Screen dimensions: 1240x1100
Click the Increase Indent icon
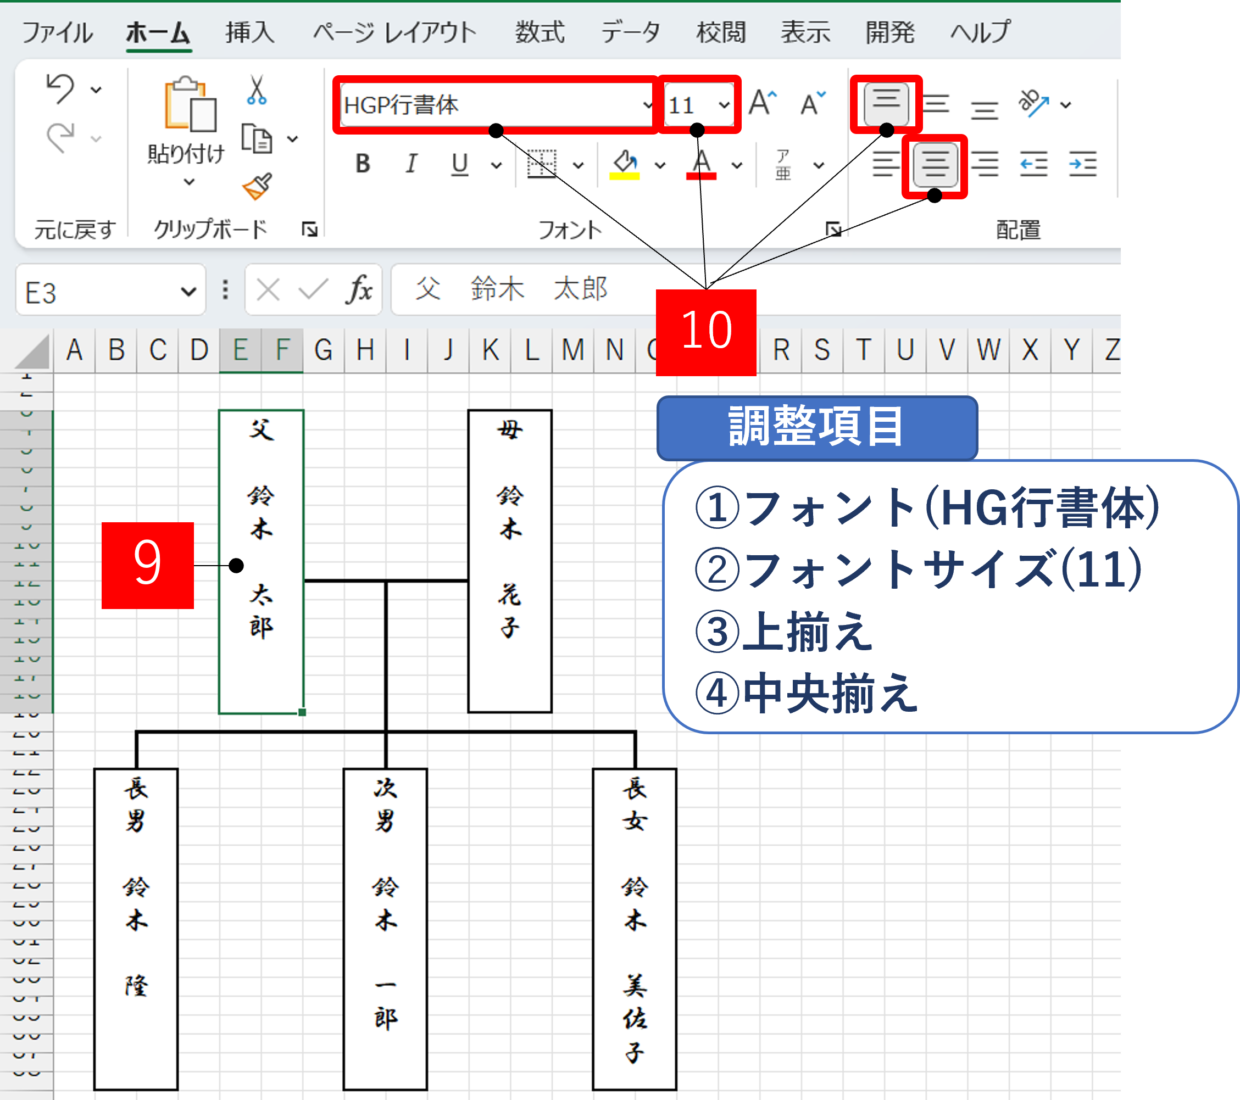tap(1082, 164)
